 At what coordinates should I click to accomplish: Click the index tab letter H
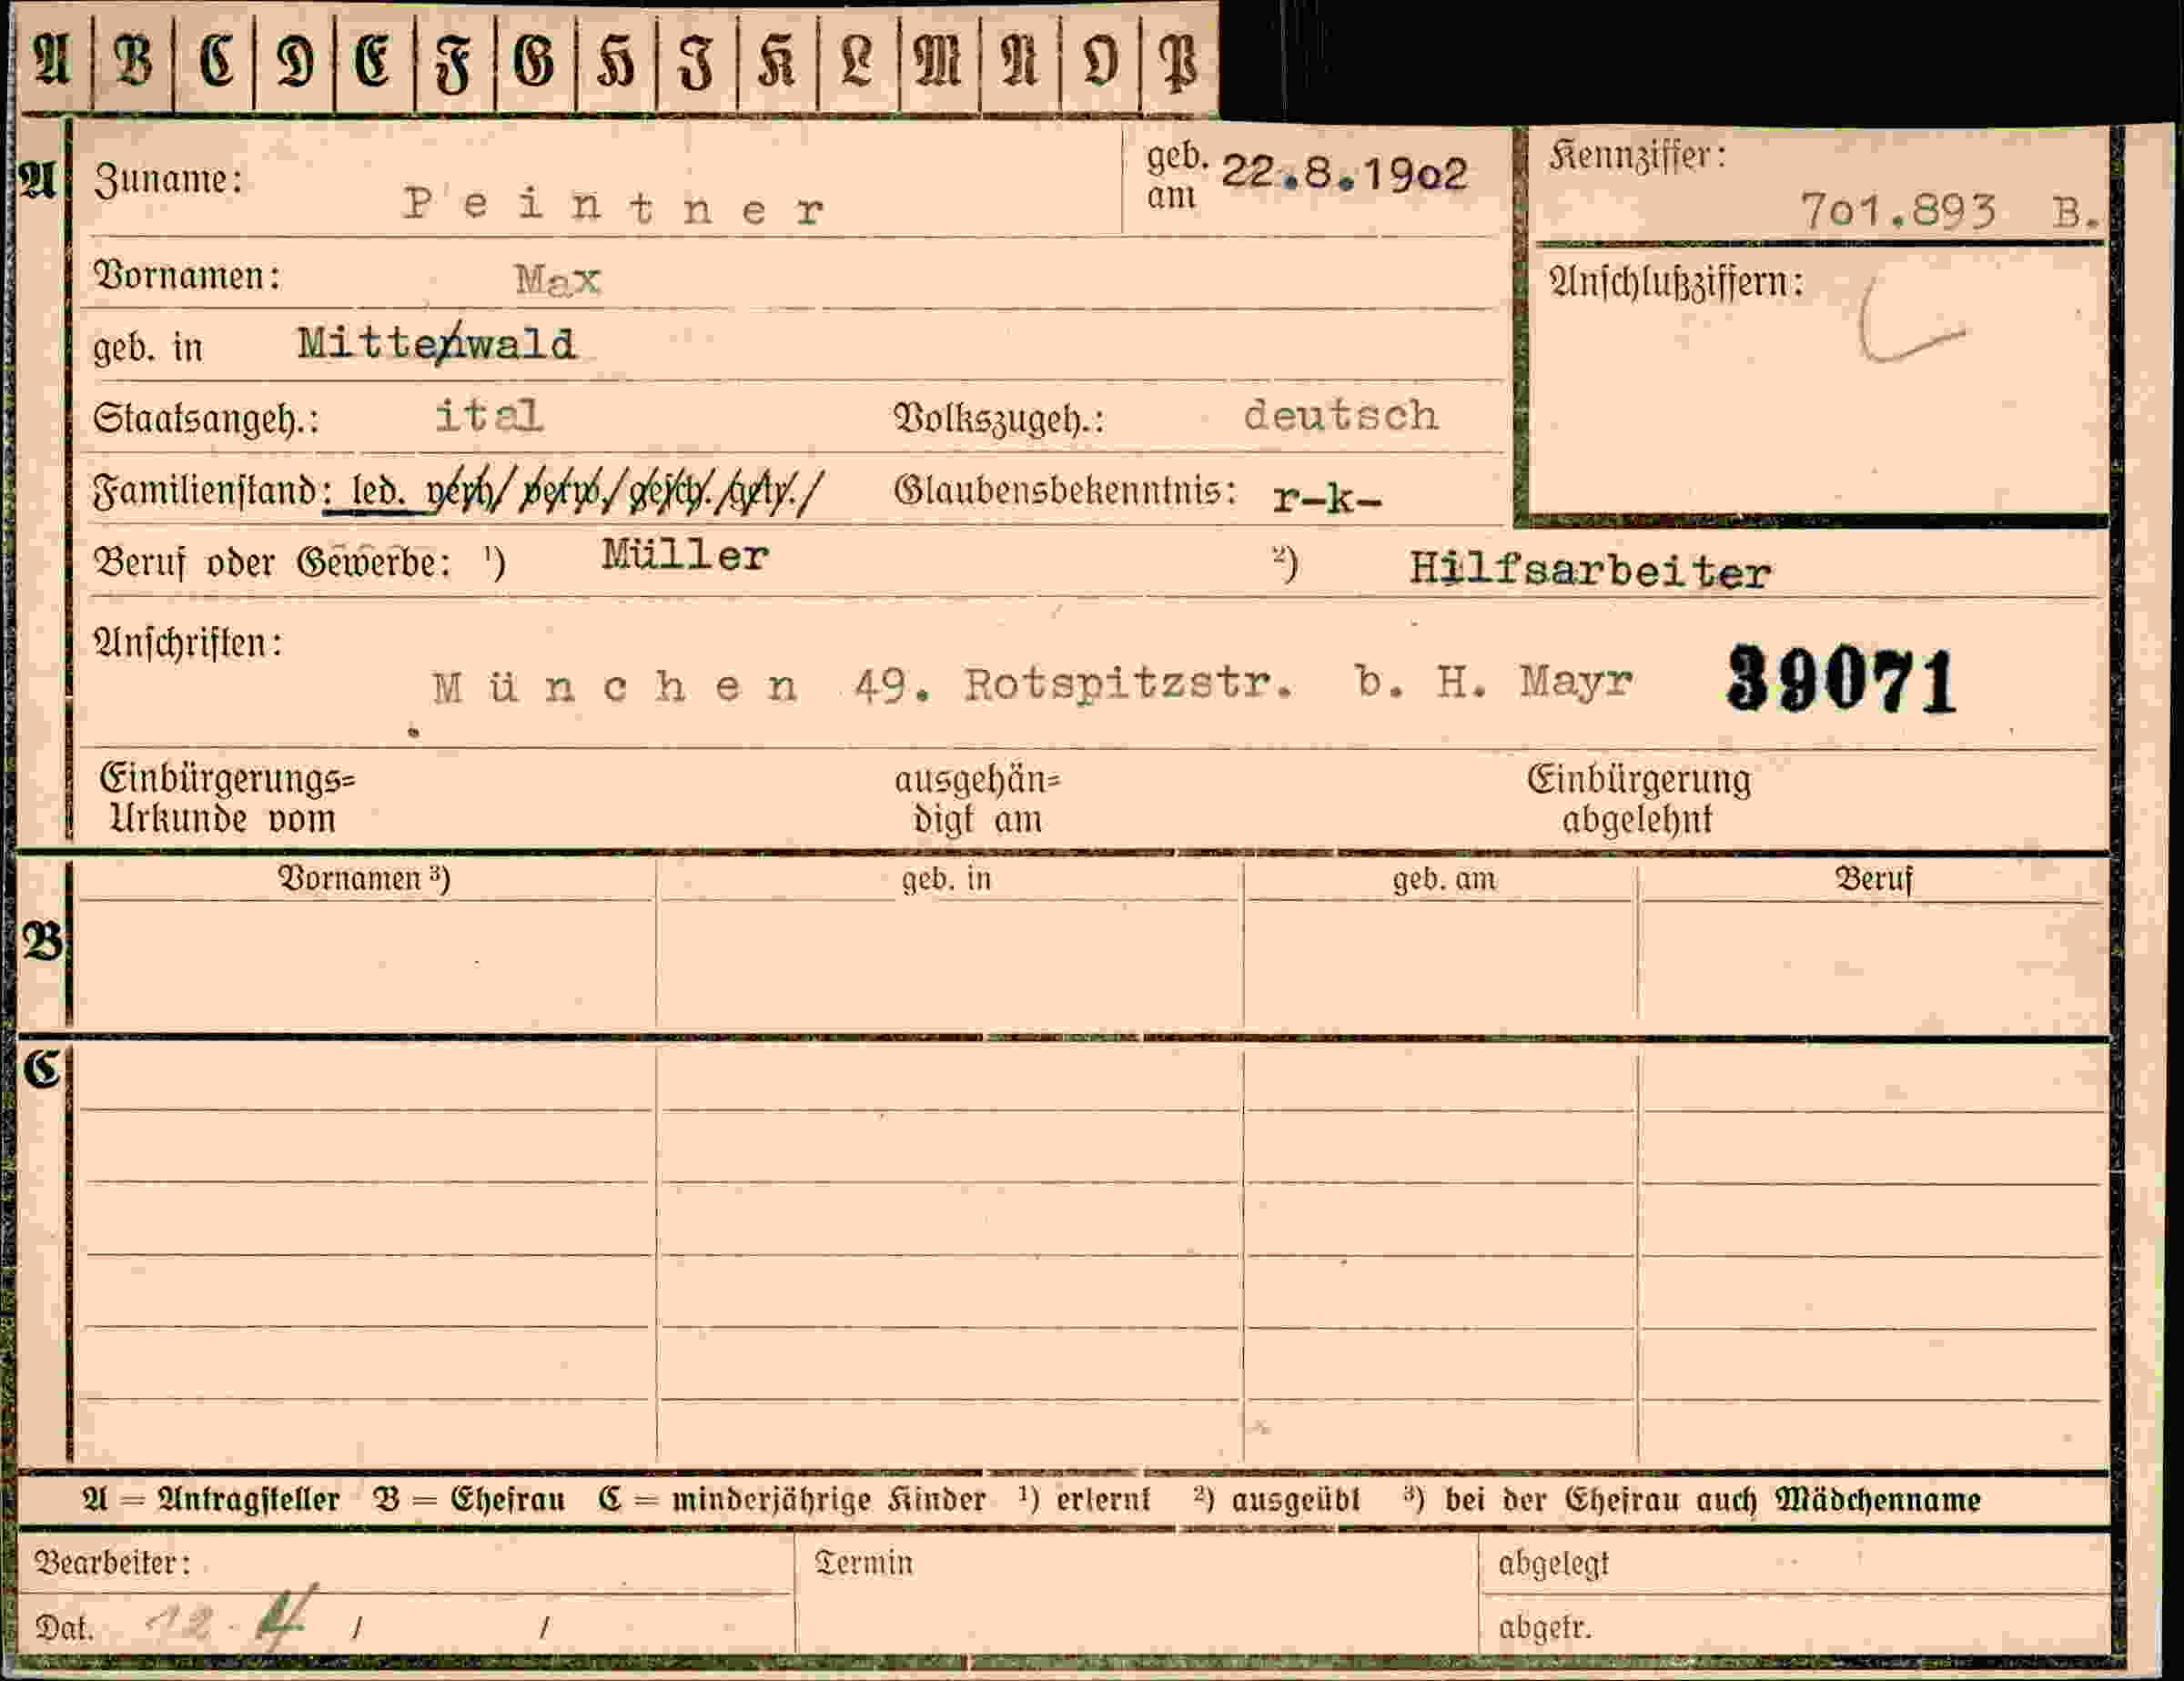point(616,62)
